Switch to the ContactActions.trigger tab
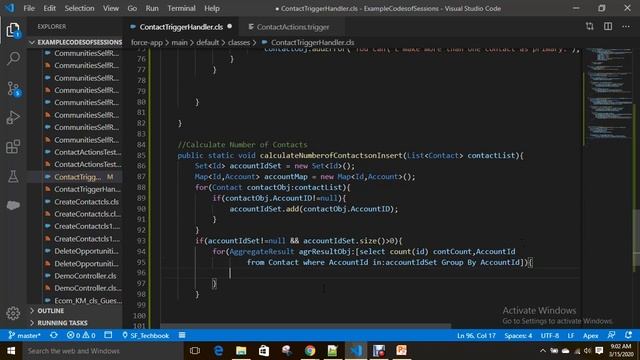The width and height of the screenshot is (640, 360). pos(293,27)
